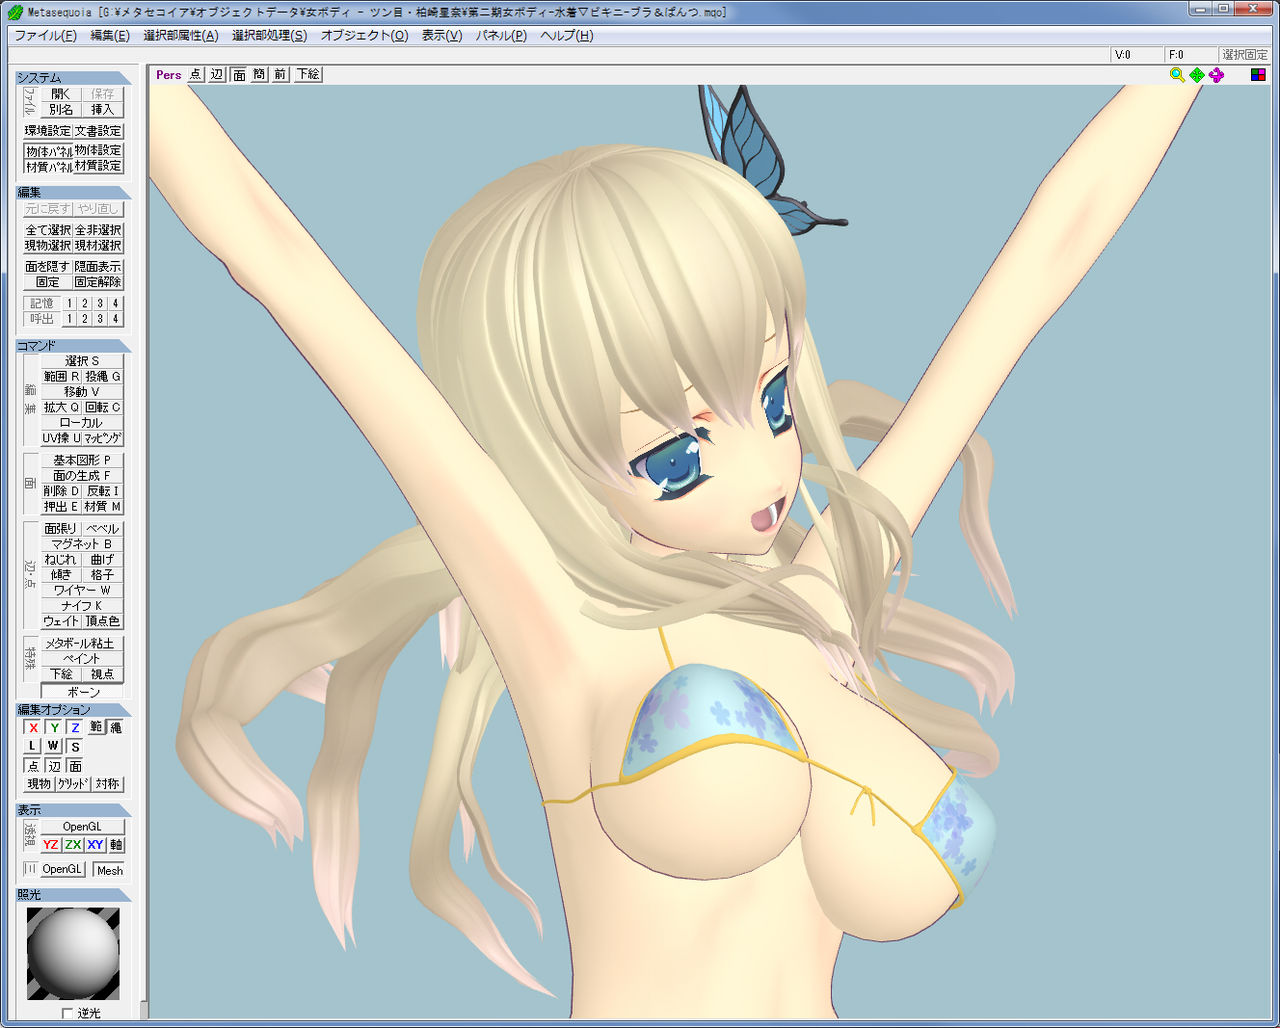1280x1028 pixels.
Task: Switch to the XY view button
Action: coord(95,845)
